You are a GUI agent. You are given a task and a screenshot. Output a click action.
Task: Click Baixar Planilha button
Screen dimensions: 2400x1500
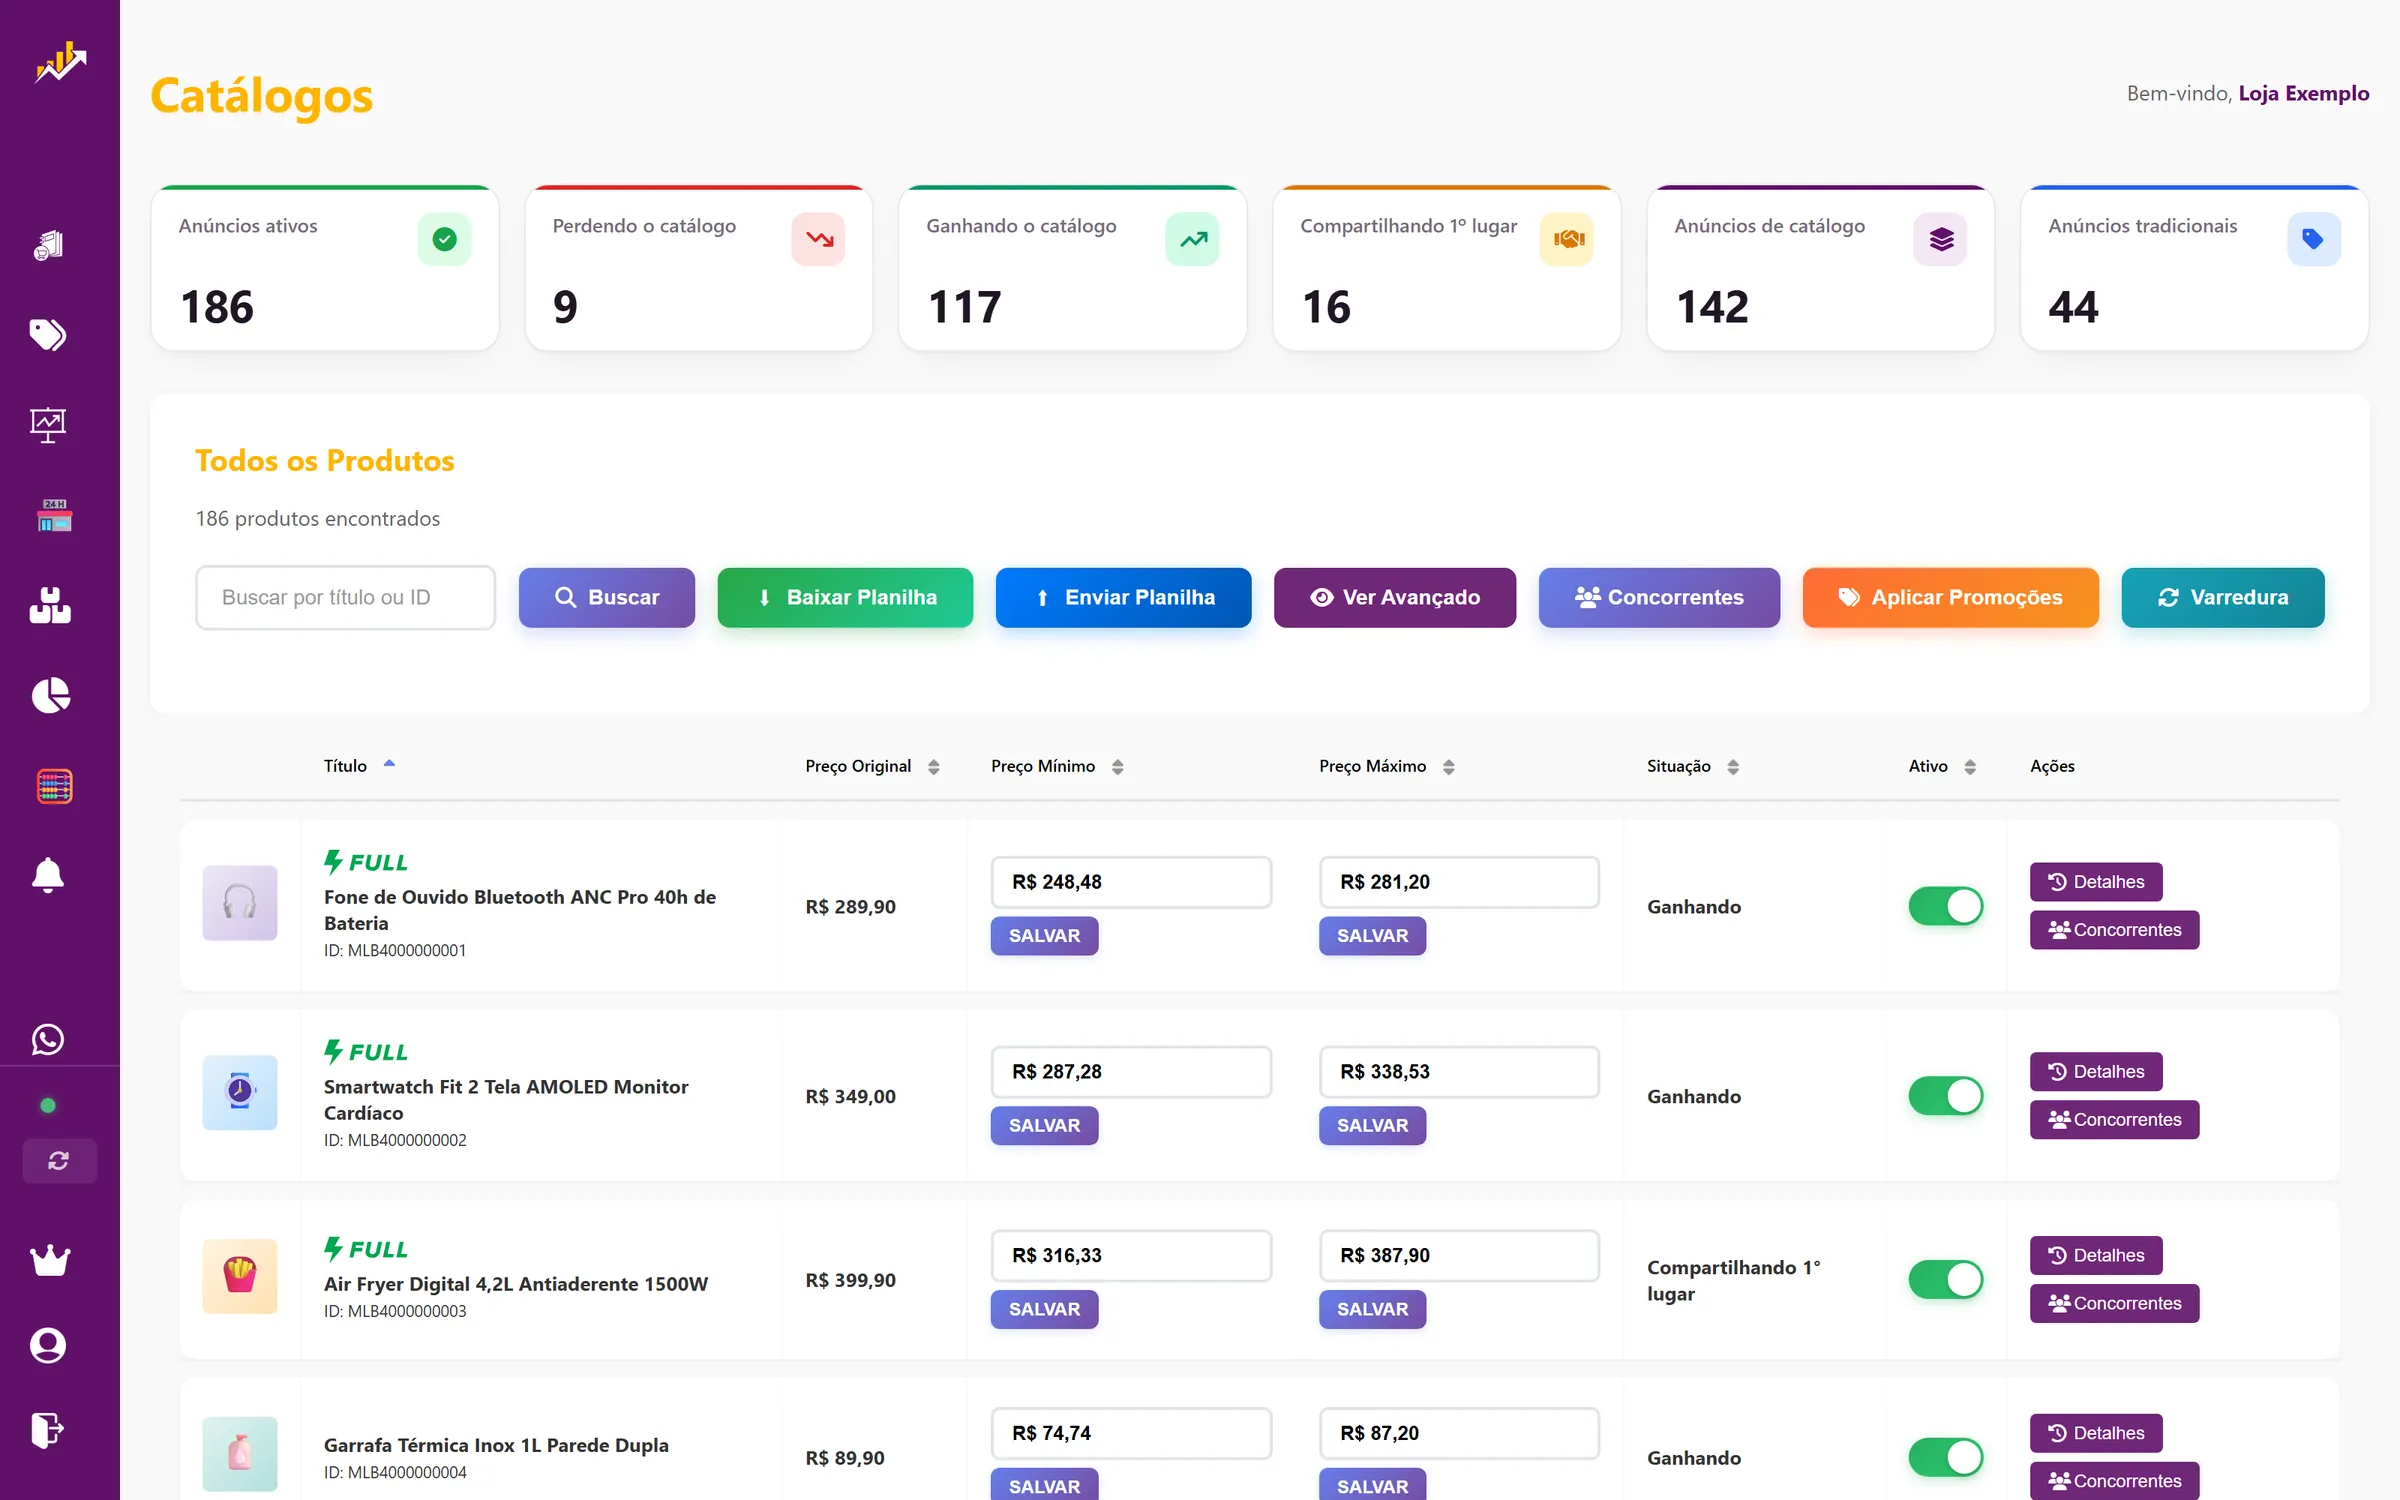pyautogui.click(x=845, y=597)
